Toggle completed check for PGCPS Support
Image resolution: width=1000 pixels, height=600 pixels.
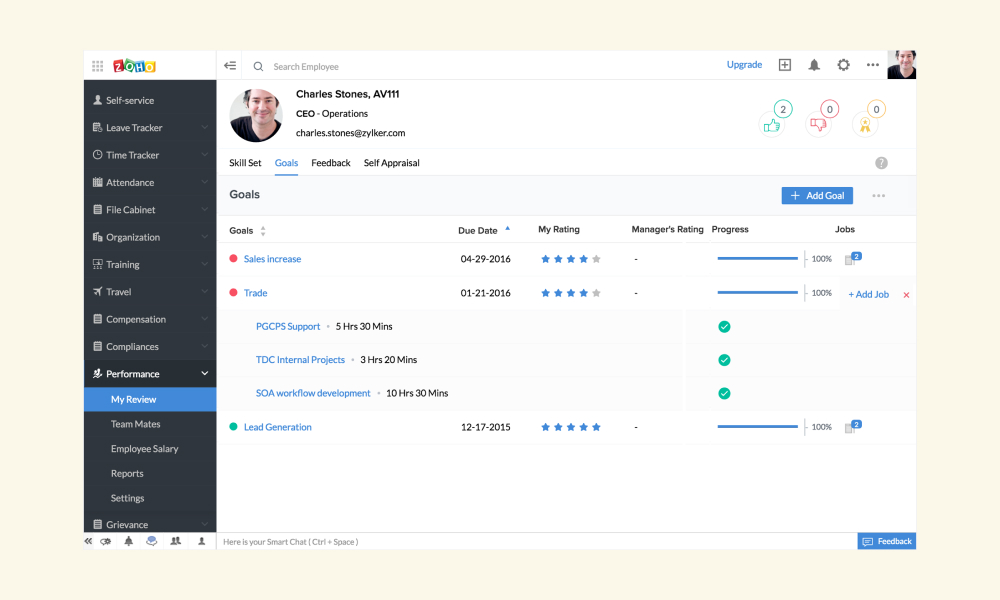click(x=724, y=326)
